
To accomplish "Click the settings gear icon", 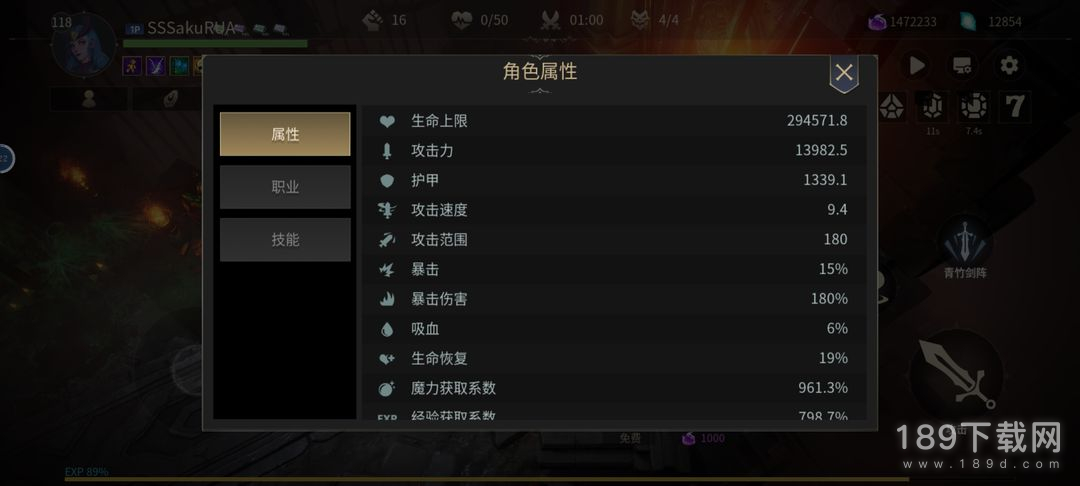I will [1009, 65].
